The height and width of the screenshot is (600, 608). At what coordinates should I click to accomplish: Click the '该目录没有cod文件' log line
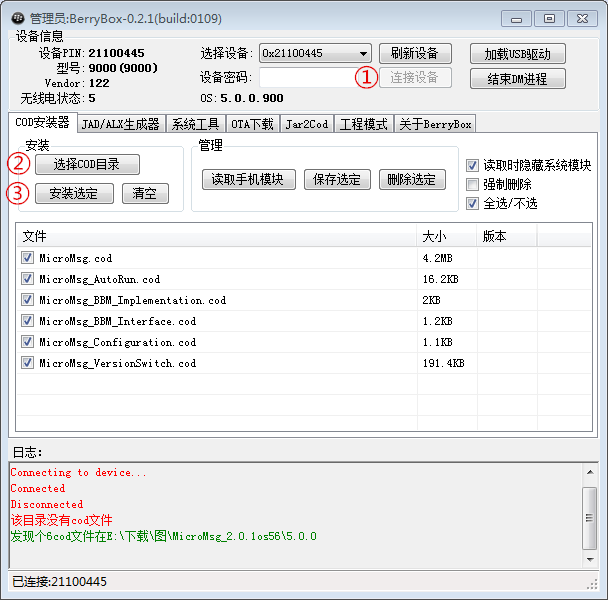(61, 520)
